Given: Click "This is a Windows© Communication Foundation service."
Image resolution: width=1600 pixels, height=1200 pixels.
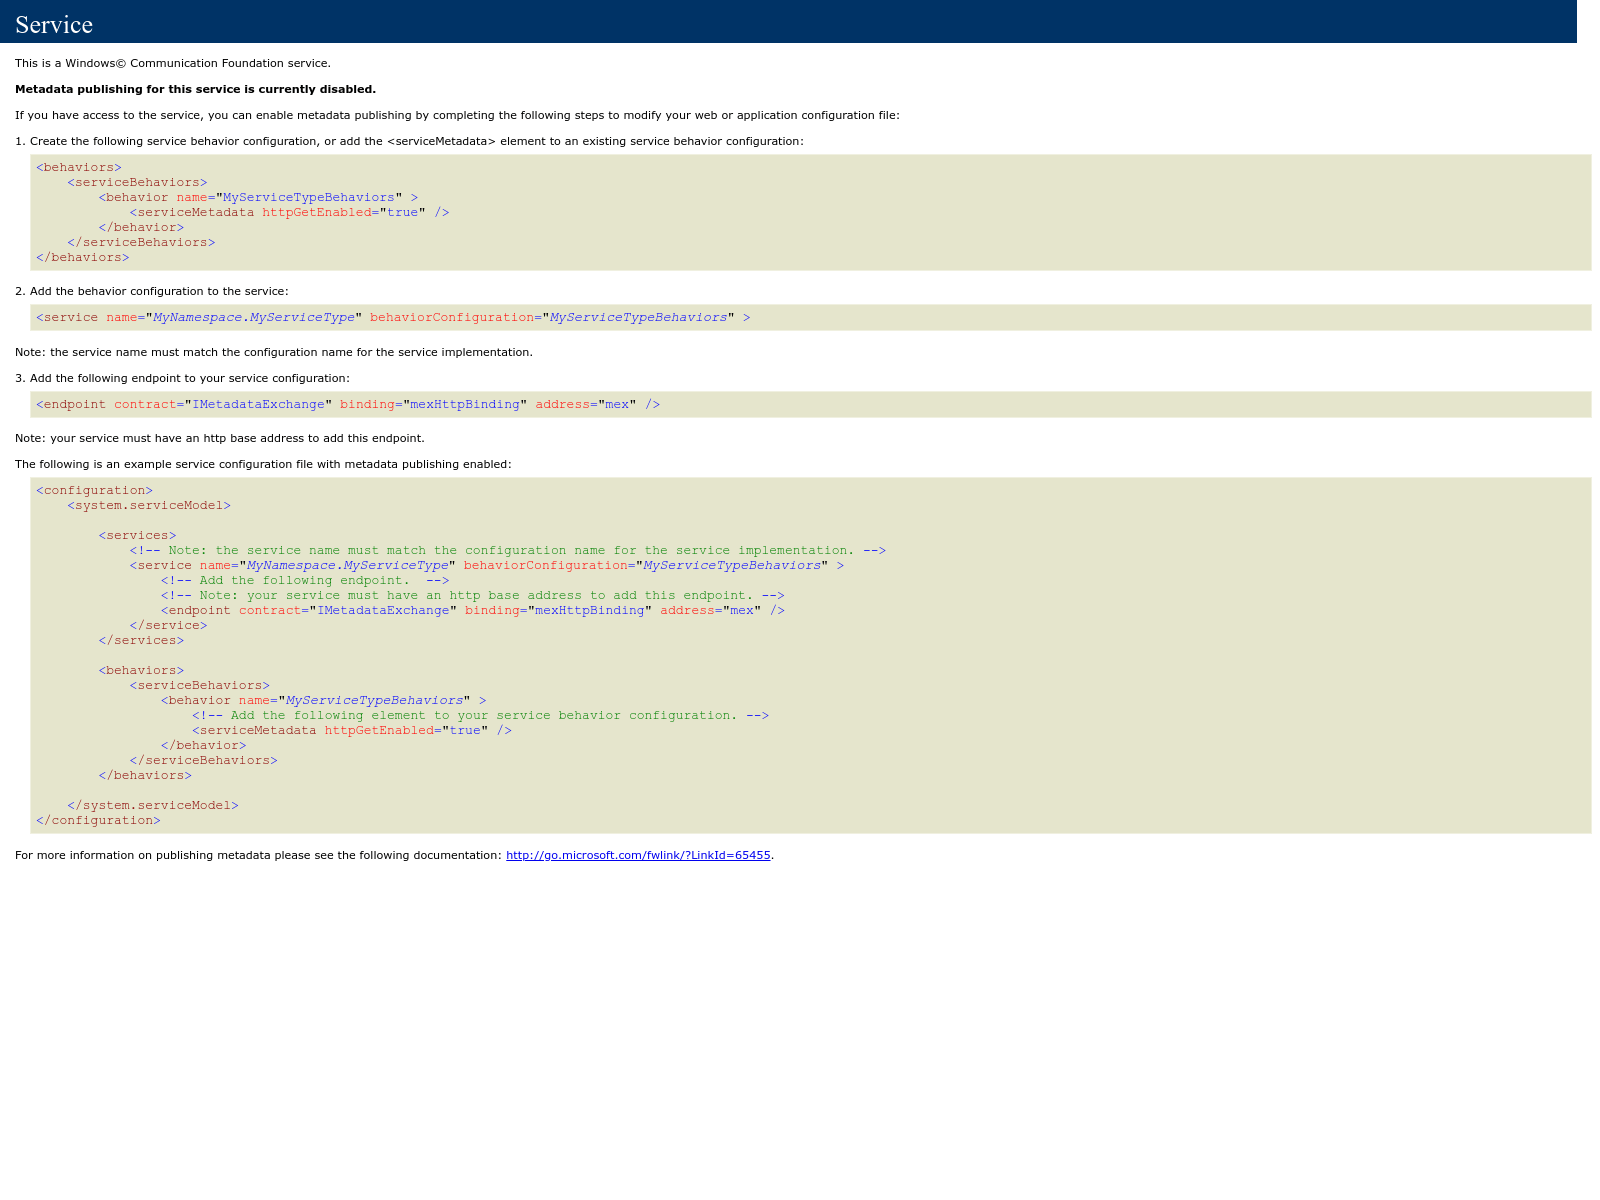Looking at the screenshot, I should point(173,63).
